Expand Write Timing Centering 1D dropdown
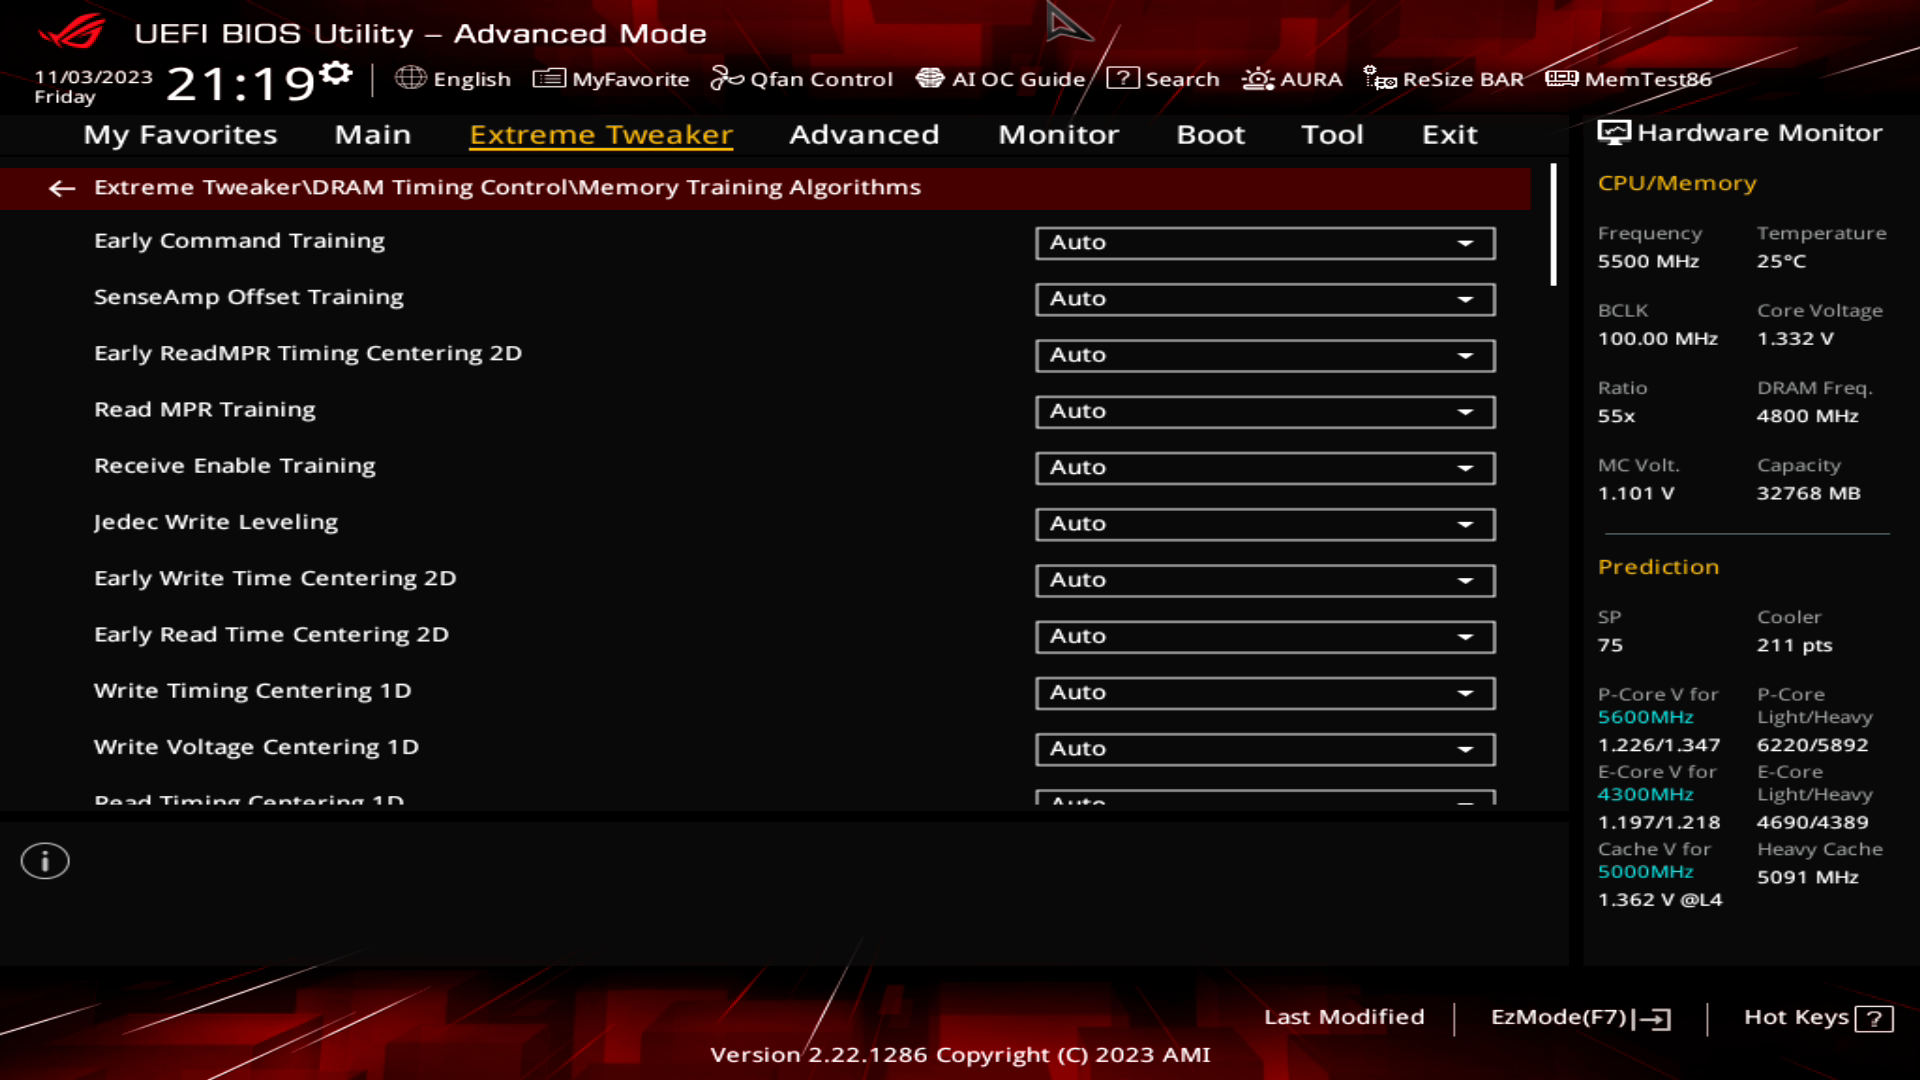 coord(1466,691)
